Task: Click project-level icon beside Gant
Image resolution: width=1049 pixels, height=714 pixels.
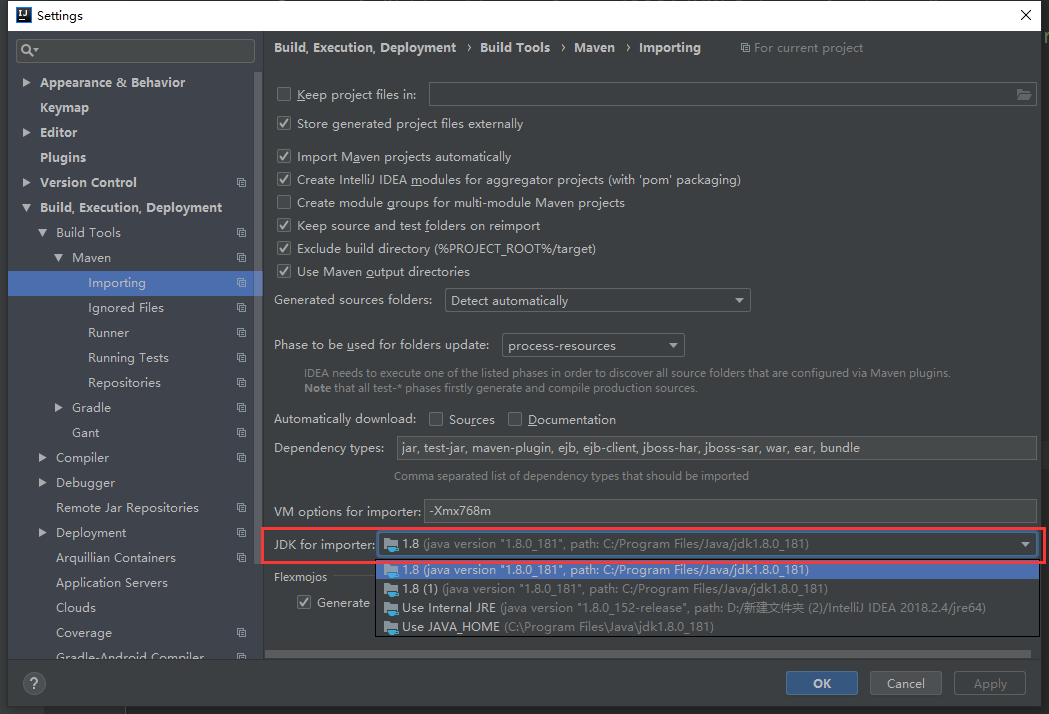Action: pyautogui.click(x=242, y=433)
